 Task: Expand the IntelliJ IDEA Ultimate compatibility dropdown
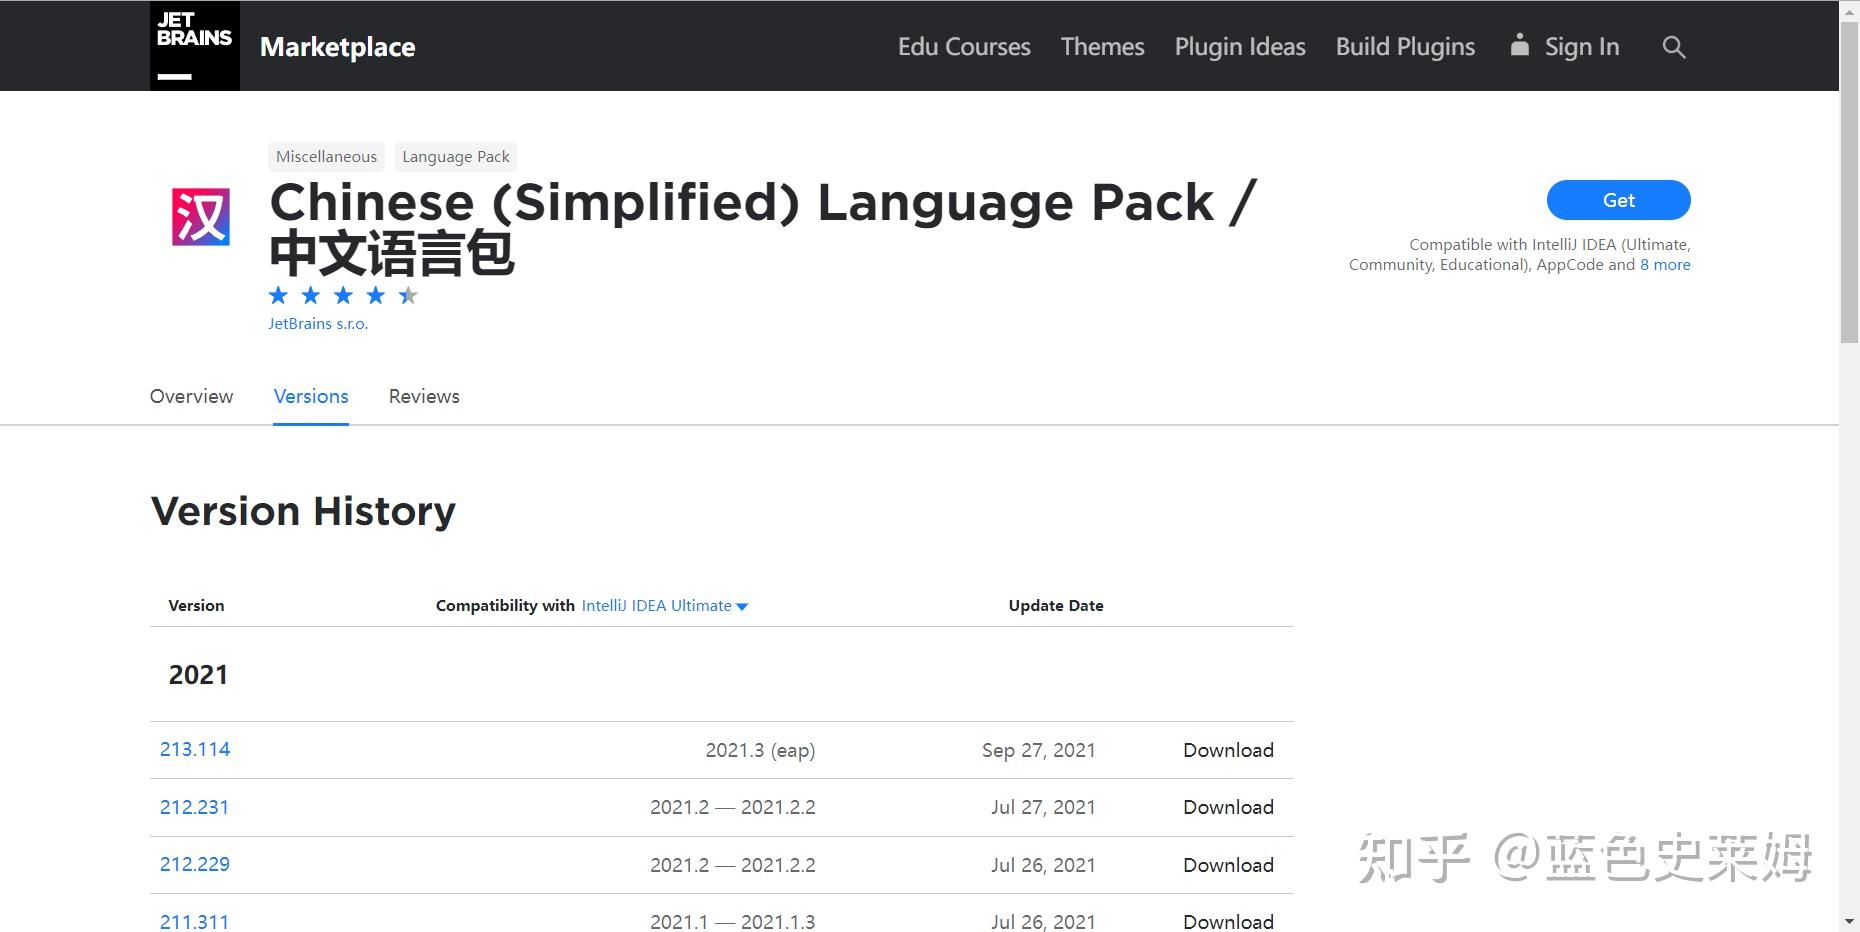pyautogui.click(x=665, y=606)
